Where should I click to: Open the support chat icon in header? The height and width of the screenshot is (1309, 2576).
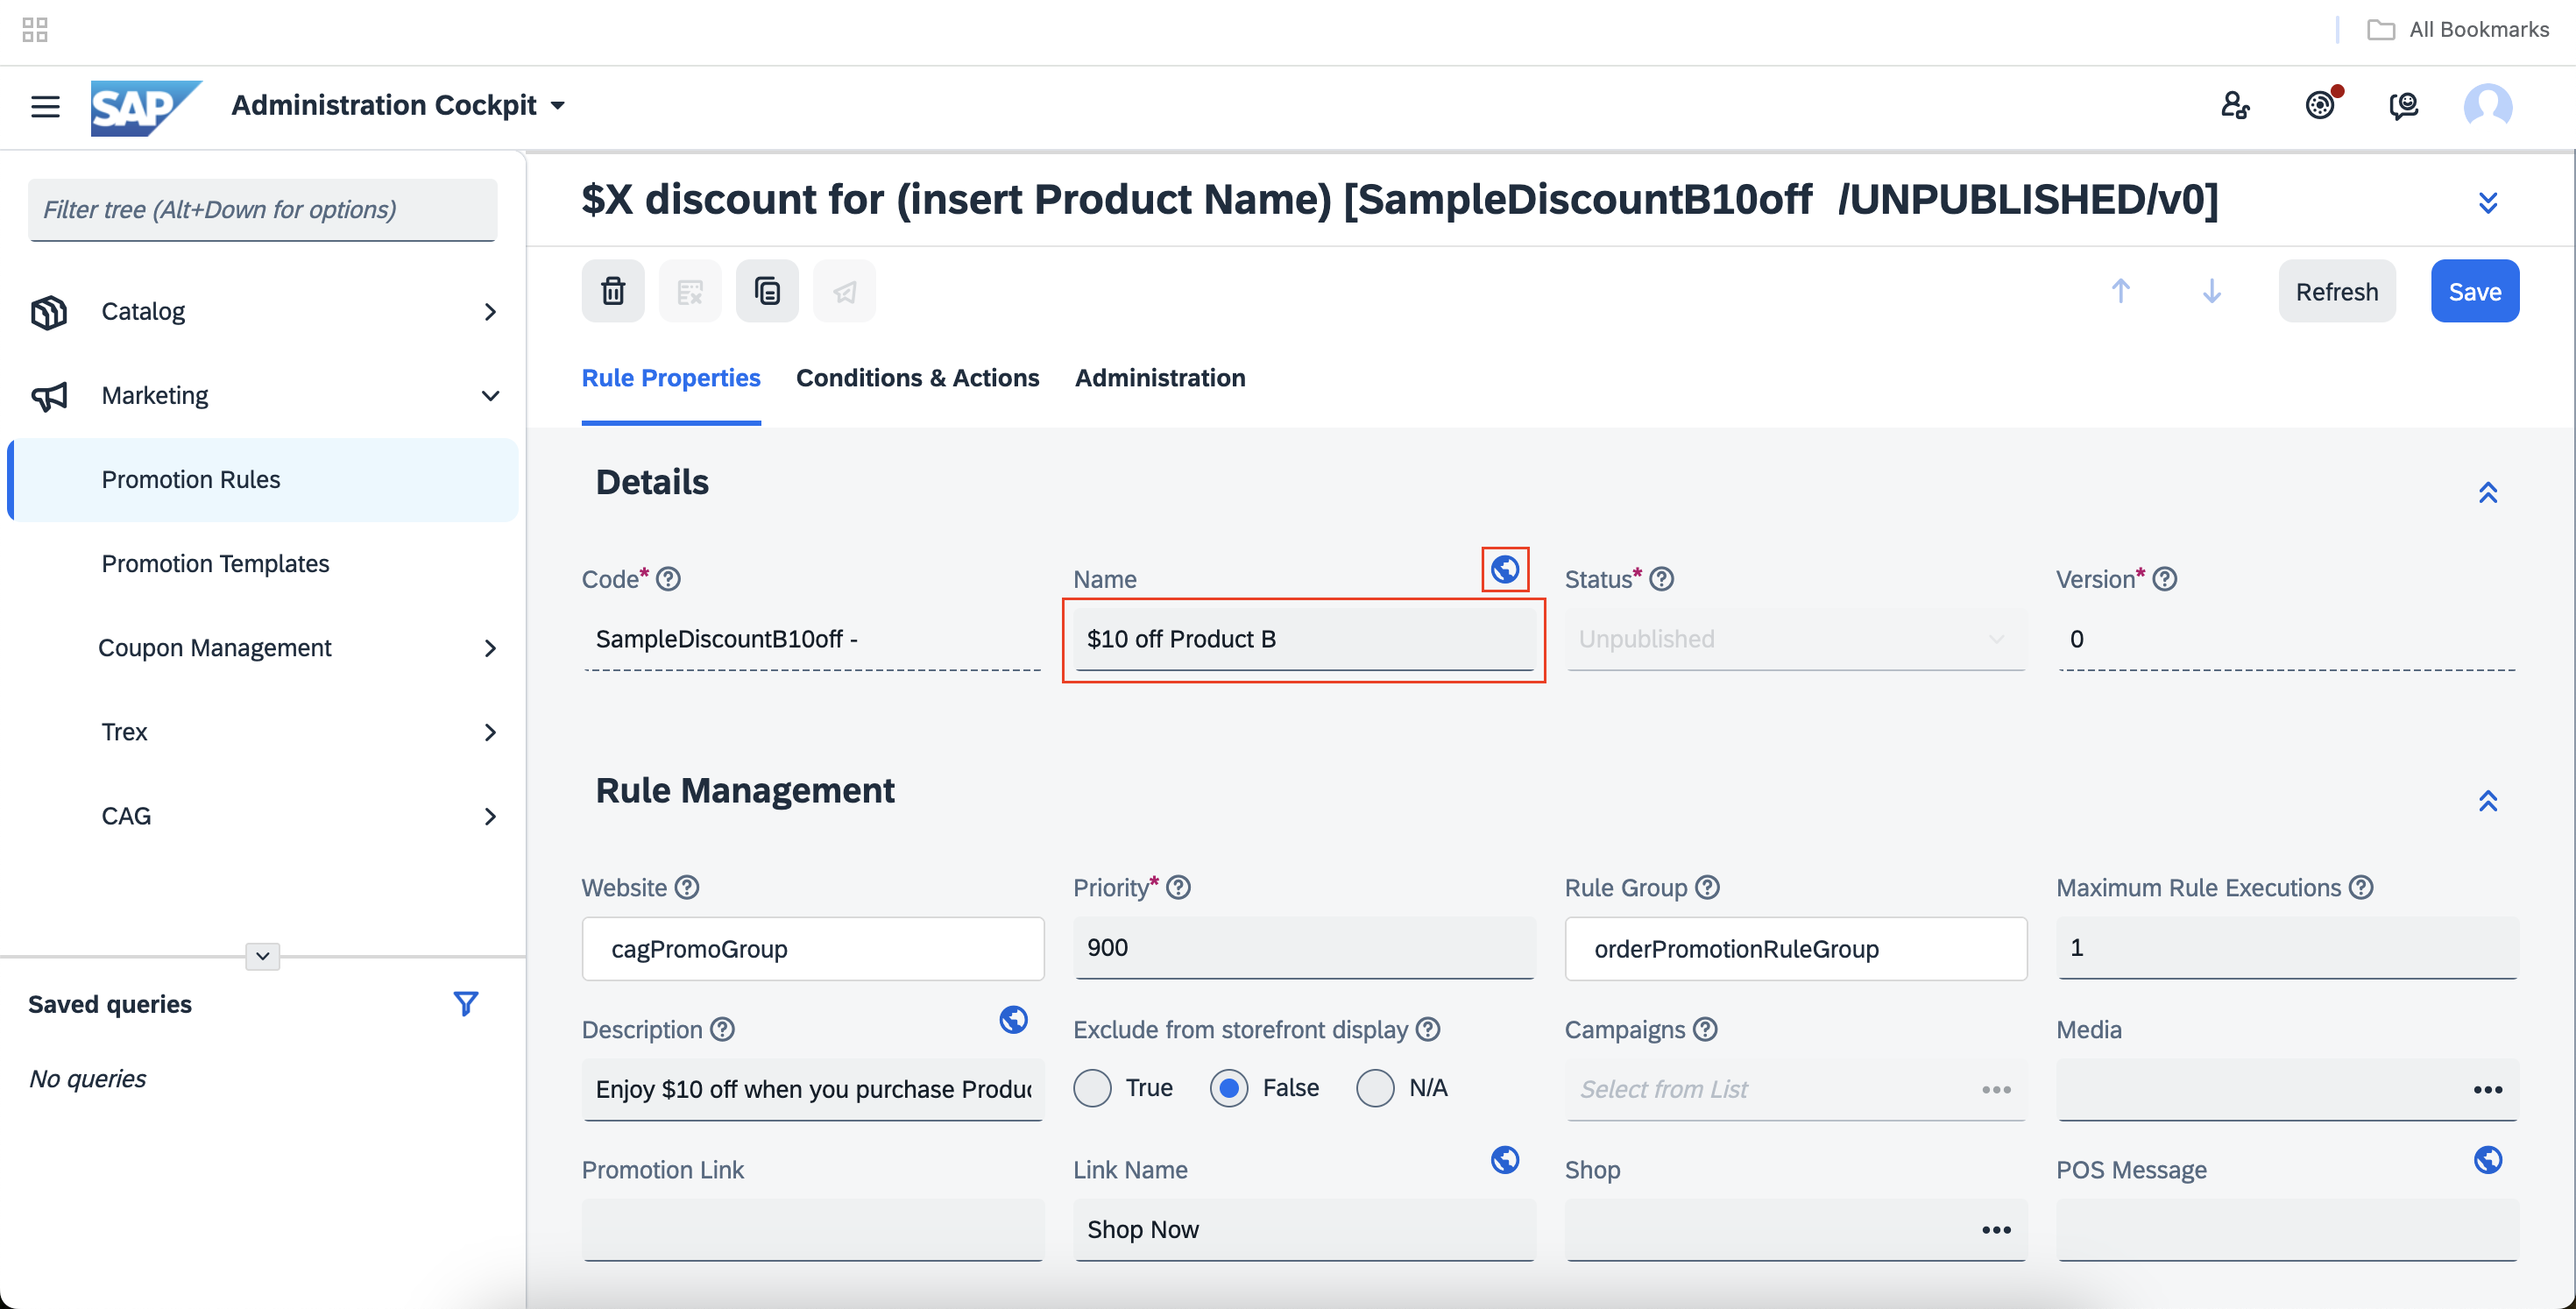point(2403,105)
